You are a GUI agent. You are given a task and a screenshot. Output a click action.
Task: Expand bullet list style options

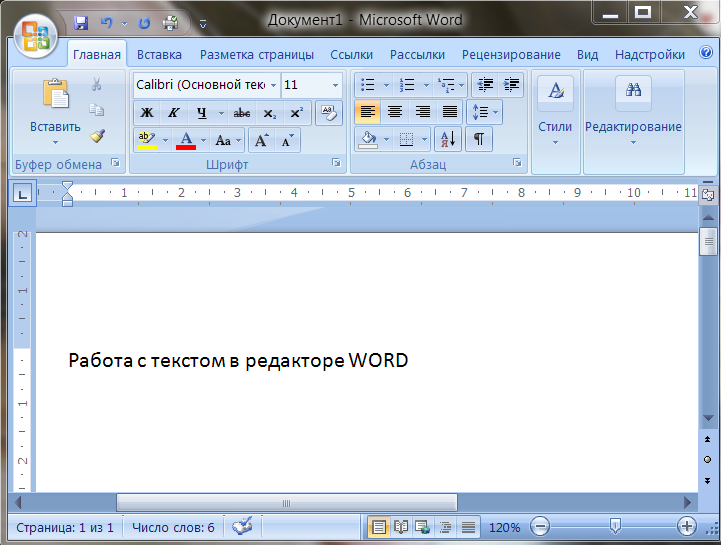pyautogui.click(x=386, y=85)
